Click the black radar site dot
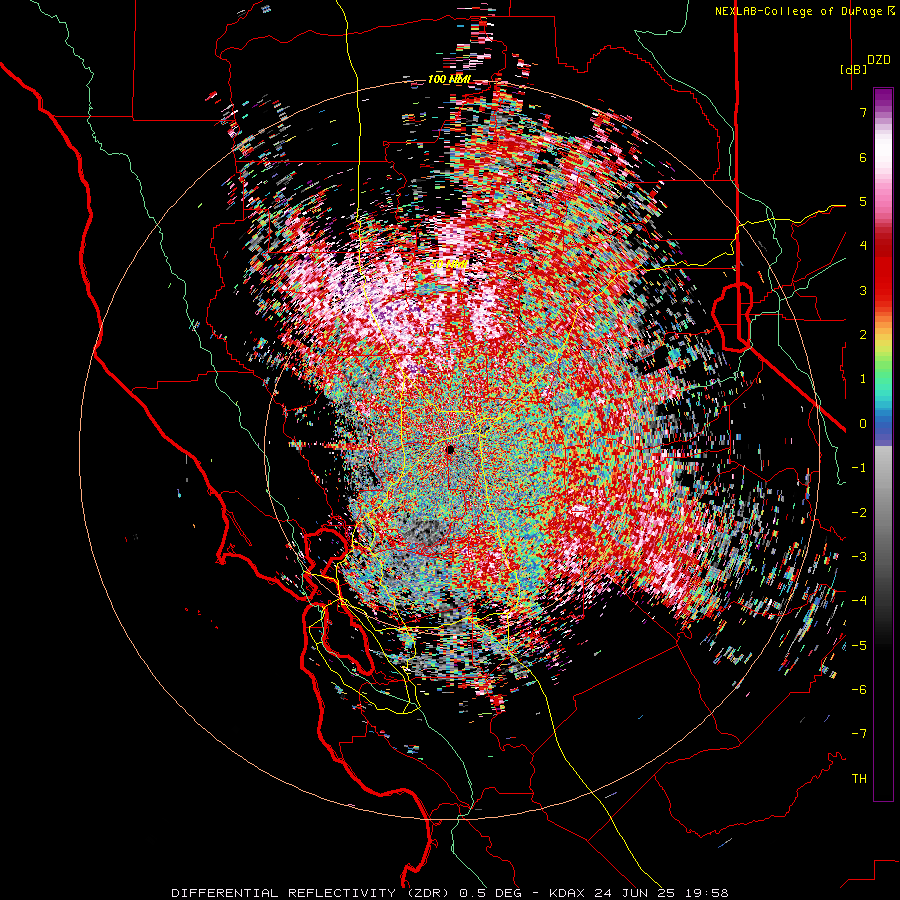This screenshot has height=900, width=900. (x=450, y=449)
